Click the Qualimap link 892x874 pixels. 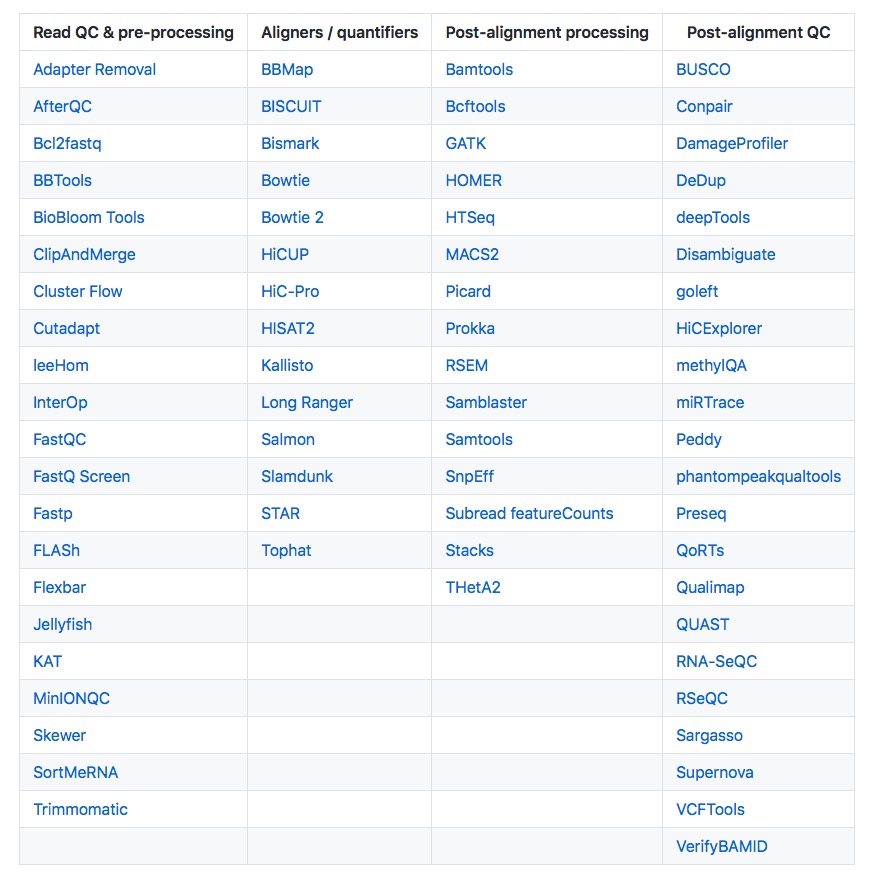pyautogui.click(x=710, y=587)
